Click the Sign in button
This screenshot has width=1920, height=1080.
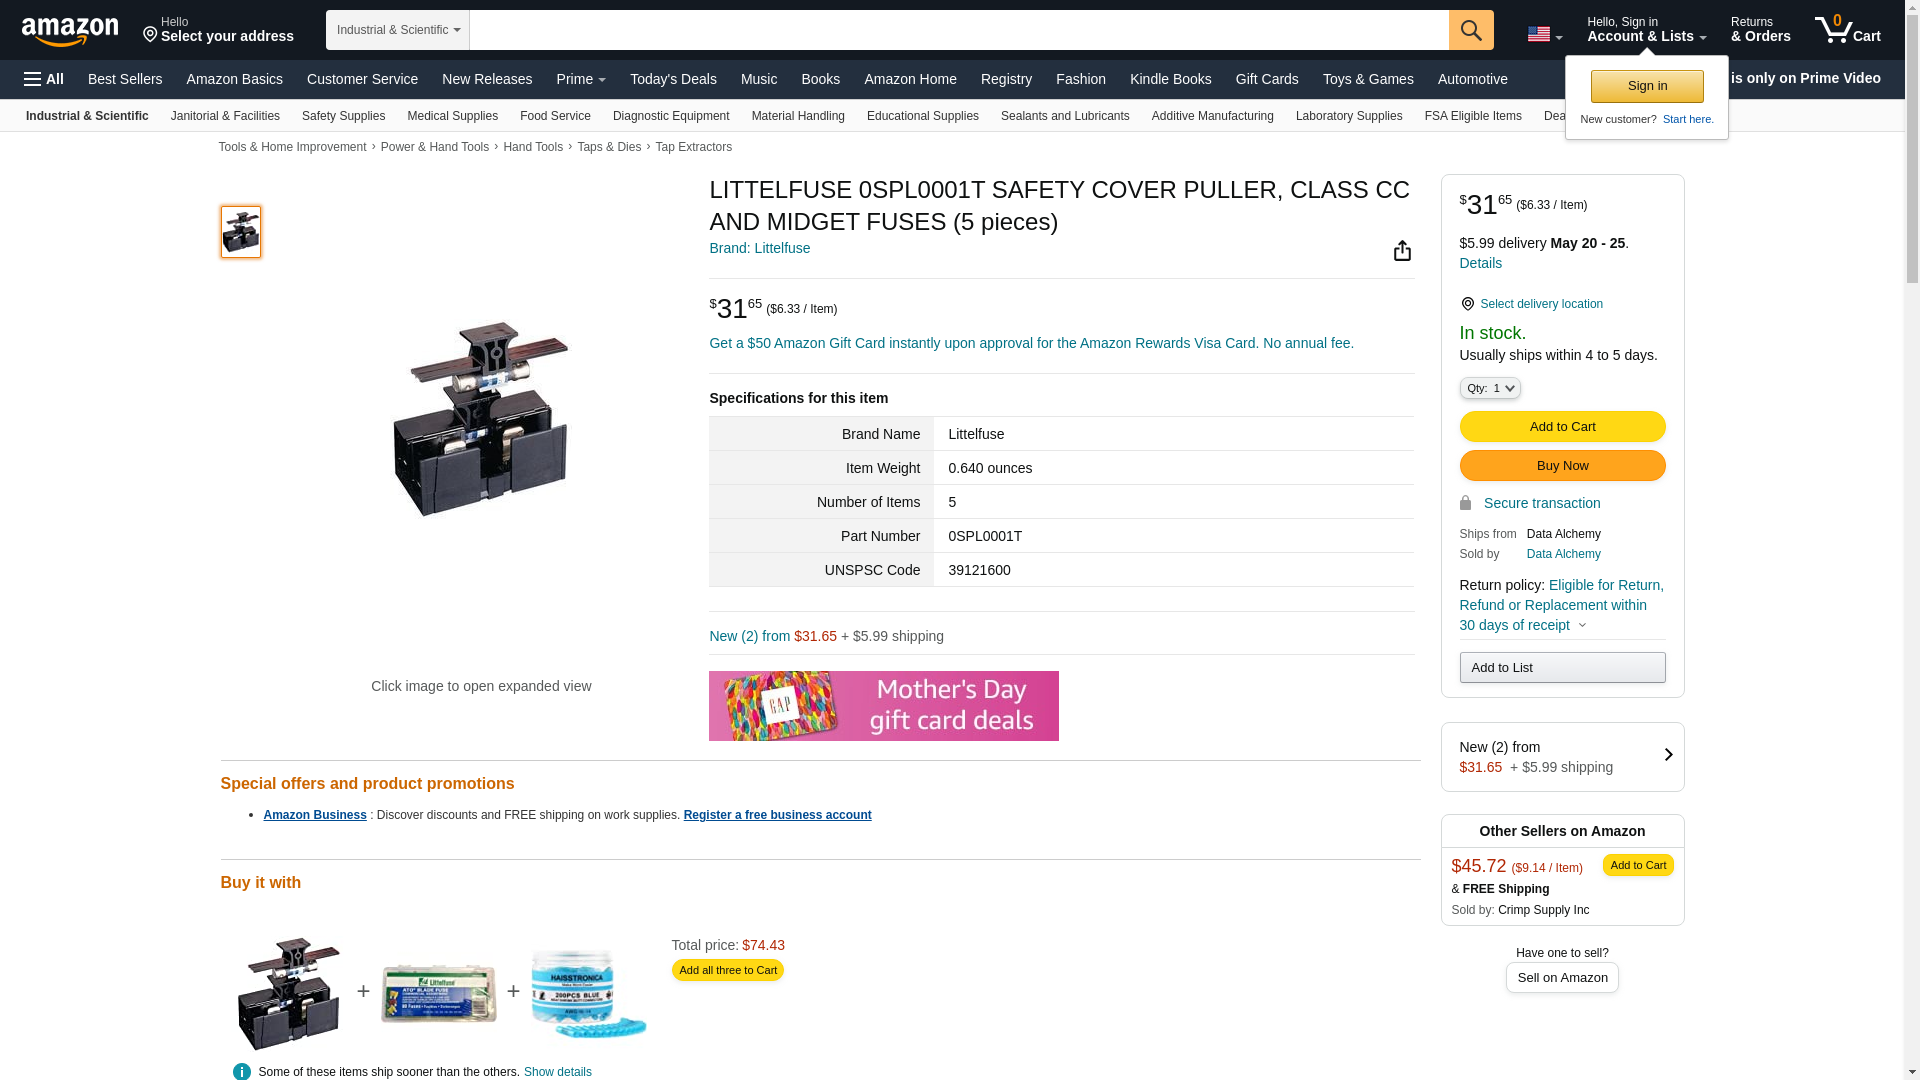pyautogui.click(x=1647, y=86)
